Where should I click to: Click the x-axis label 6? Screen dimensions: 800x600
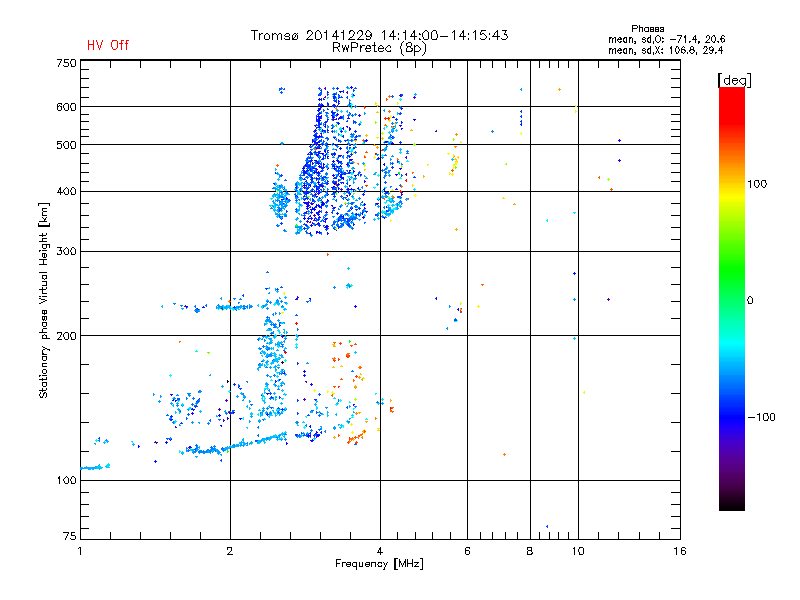pyautogui.click(x=467, y=551)
